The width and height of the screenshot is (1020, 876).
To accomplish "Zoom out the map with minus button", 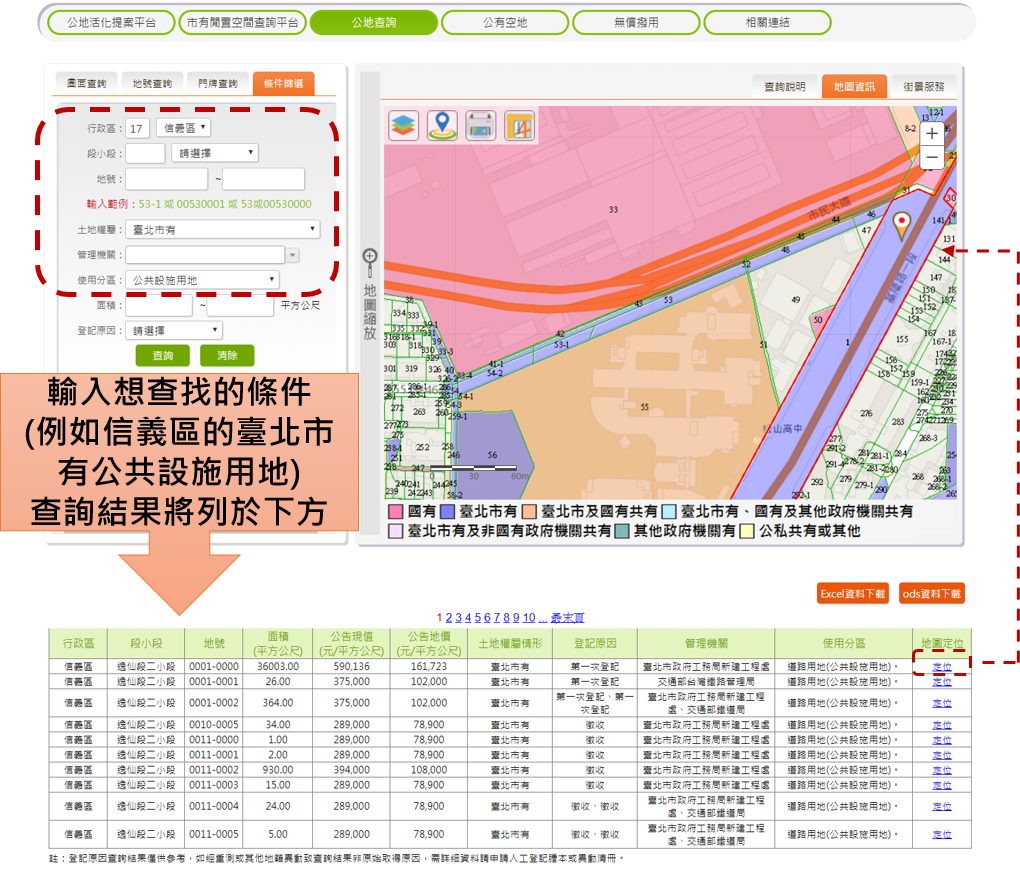I will click(932, 157).
